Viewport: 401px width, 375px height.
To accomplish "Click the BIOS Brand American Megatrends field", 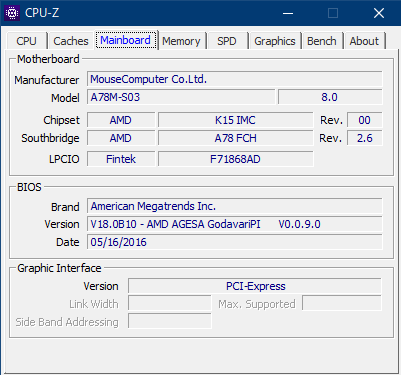I will (x=235, y=206).
